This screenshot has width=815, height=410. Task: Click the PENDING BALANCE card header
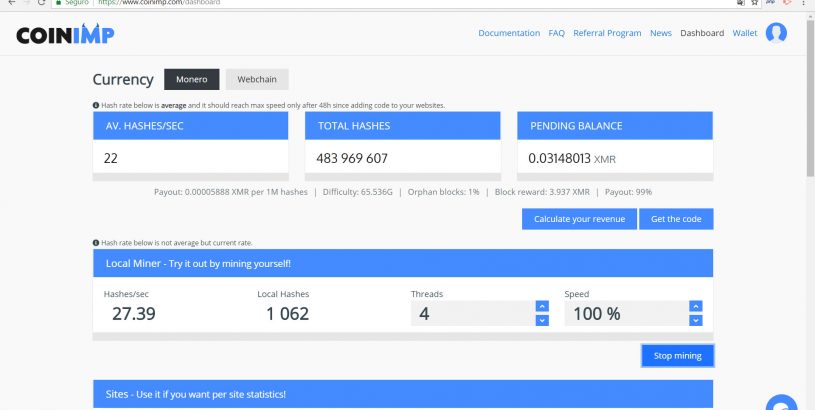[615, 126]
